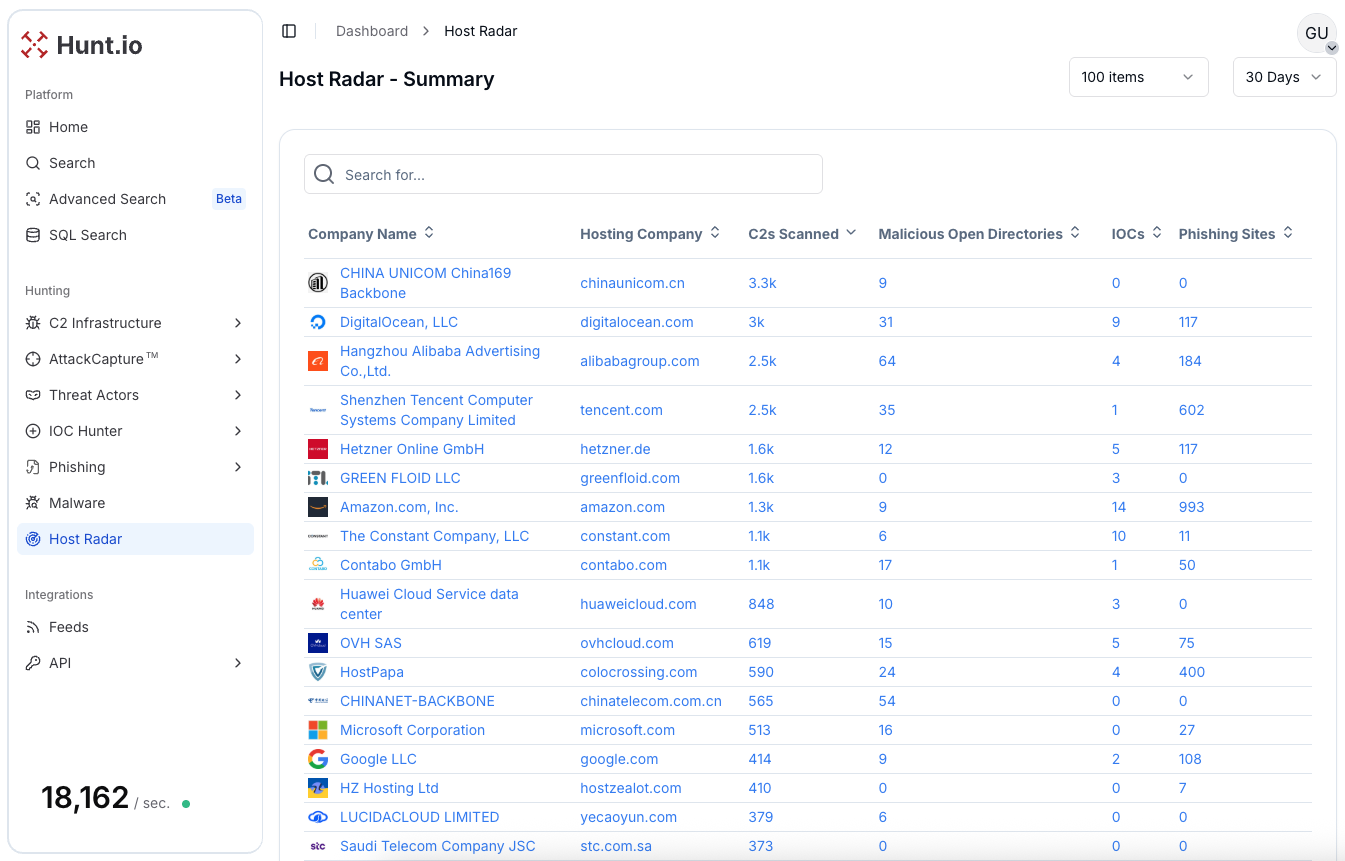Image resolution: width=1345 pixels, height=861 pixels.
Task: Expand the AttackCapture submenu chevron
Action: [x=238, y=359]
